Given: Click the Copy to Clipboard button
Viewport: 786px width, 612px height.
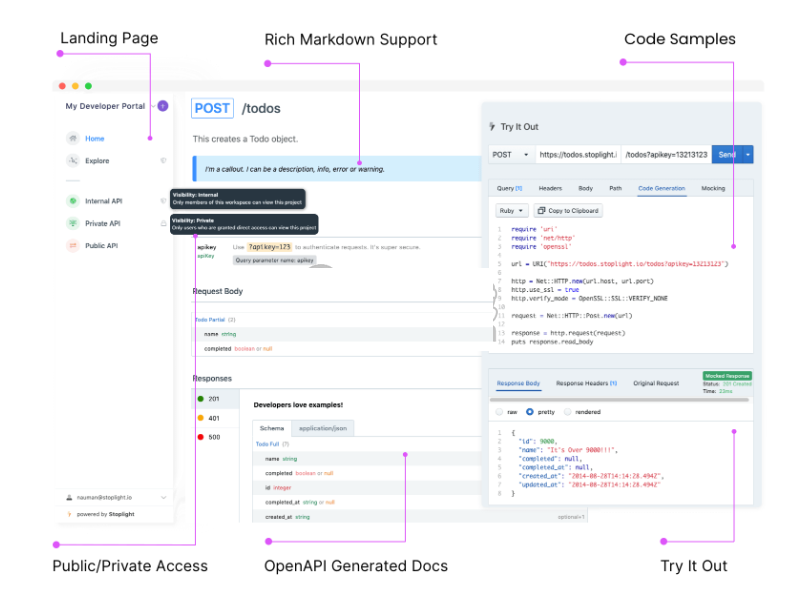Looking at the screenshot, I should pos(568,211).
